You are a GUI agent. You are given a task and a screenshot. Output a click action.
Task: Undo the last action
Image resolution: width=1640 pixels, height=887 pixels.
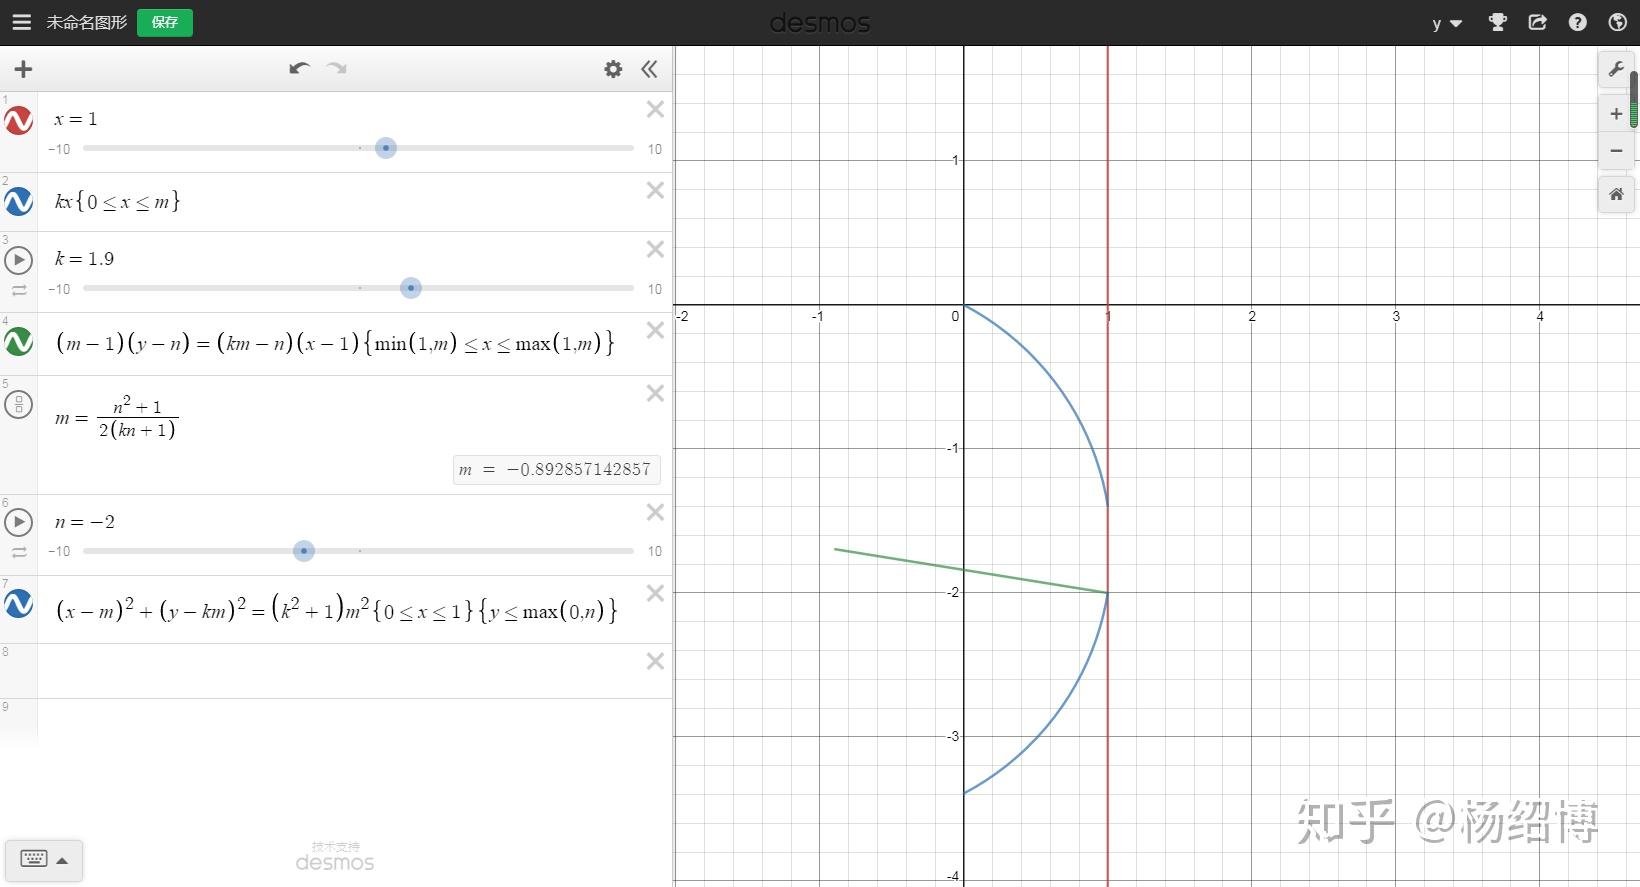[299, 68]
